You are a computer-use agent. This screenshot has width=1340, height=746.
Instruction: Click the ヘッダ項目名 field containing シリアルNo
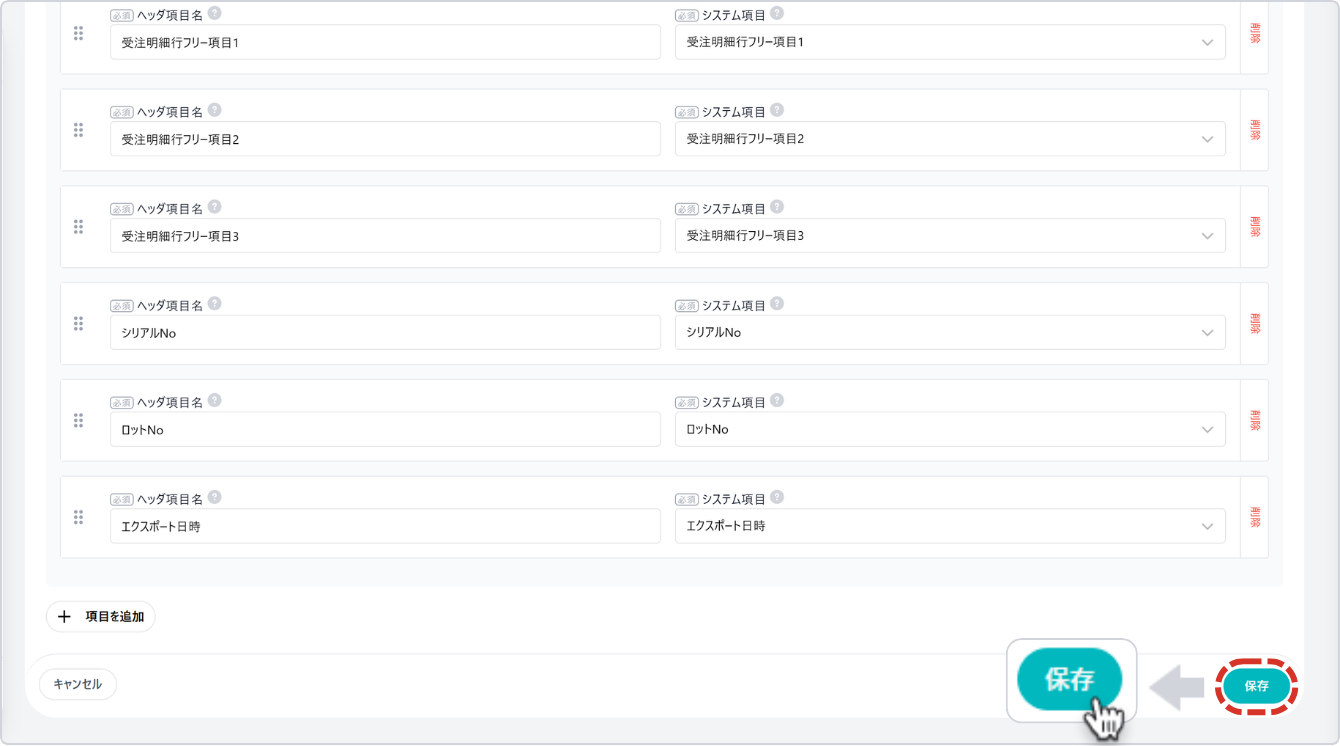click(385, 333)
